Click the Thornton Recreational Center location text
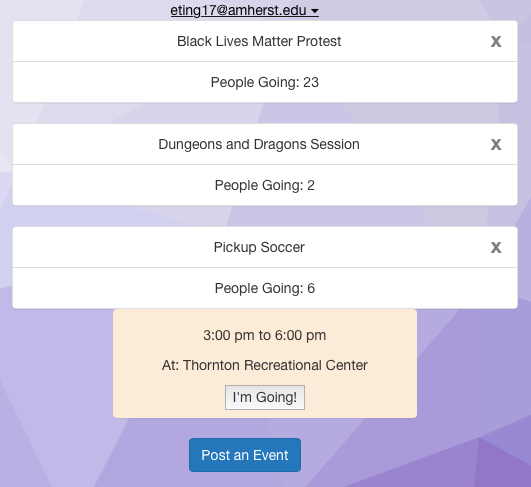531x487 pixels. click(275, 365)
